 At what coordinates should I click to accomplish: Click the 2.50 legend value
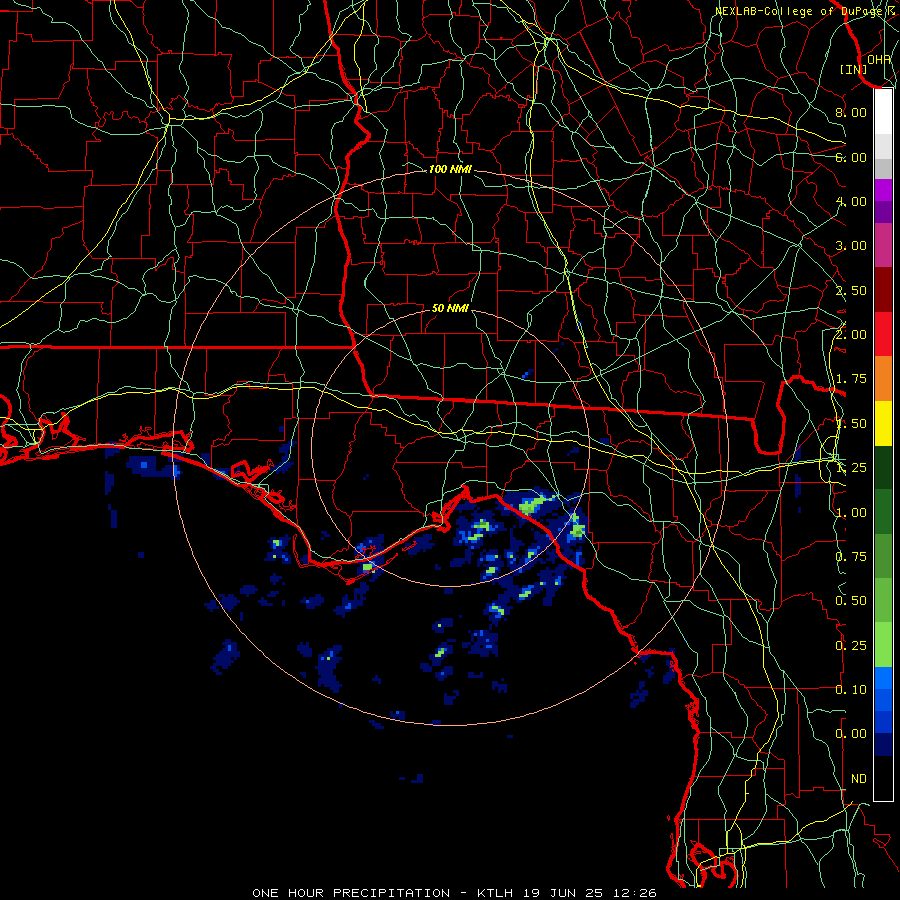(x=851, y=290)
